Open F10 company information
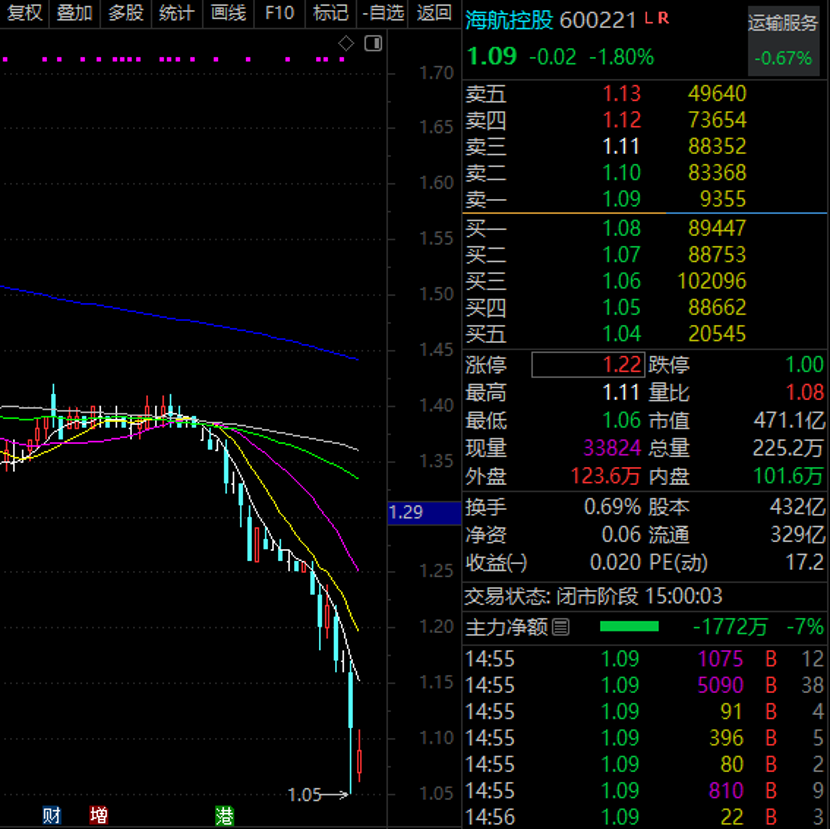 point(279,13)
